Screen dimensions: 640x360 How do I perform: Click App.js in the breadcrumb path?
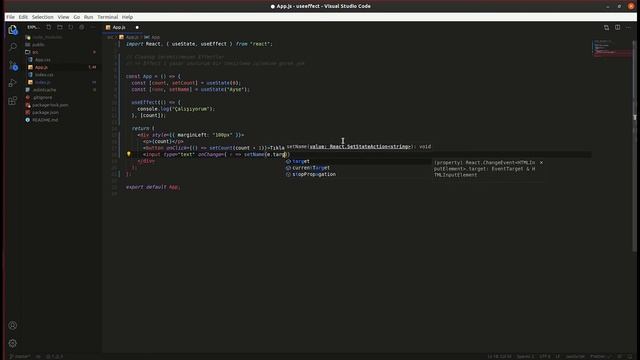pos(131,37)
